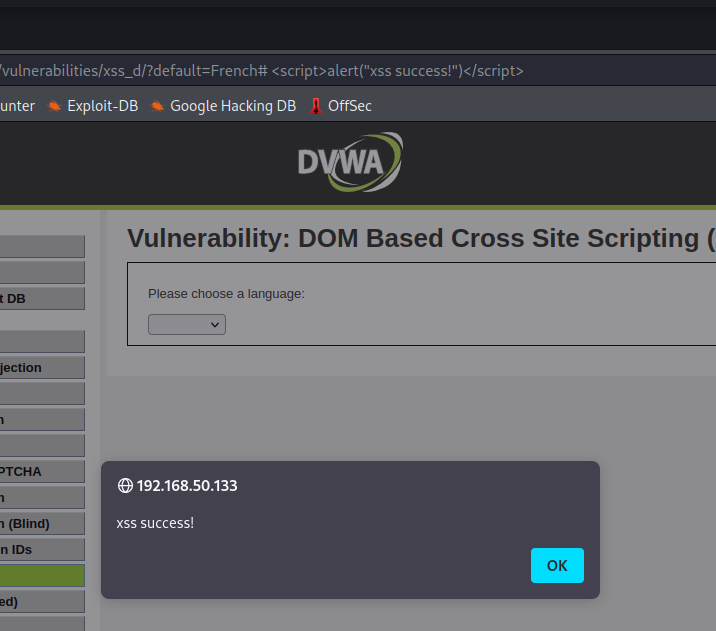Select the sidebar item ending in IDs
The image size is (716, 631).
(x=42, y=549)
